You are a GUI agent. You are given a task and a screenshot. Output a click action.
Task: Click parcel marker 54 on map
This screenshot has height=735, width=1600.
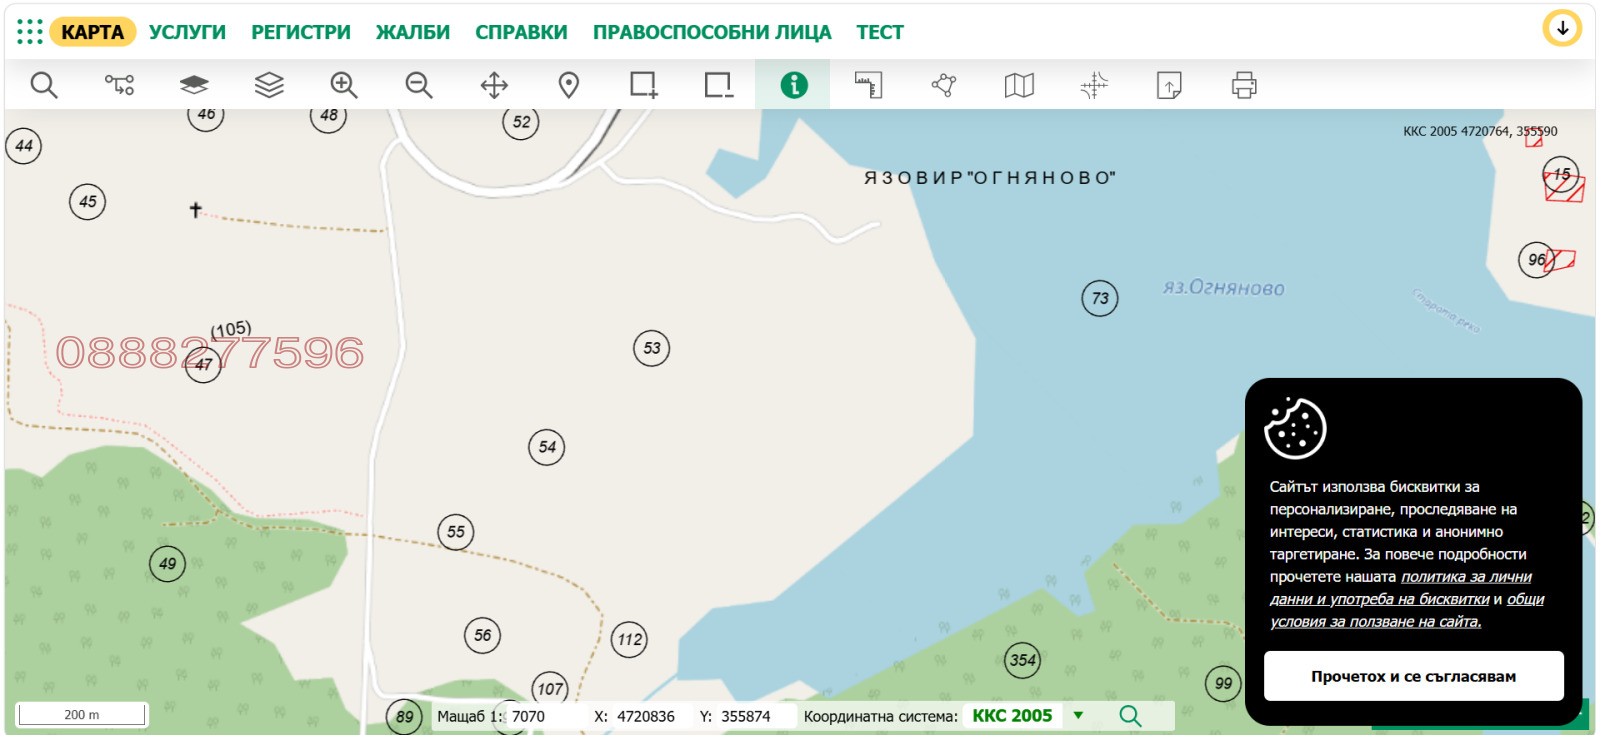pyautogui.click(x=547, y=447)
